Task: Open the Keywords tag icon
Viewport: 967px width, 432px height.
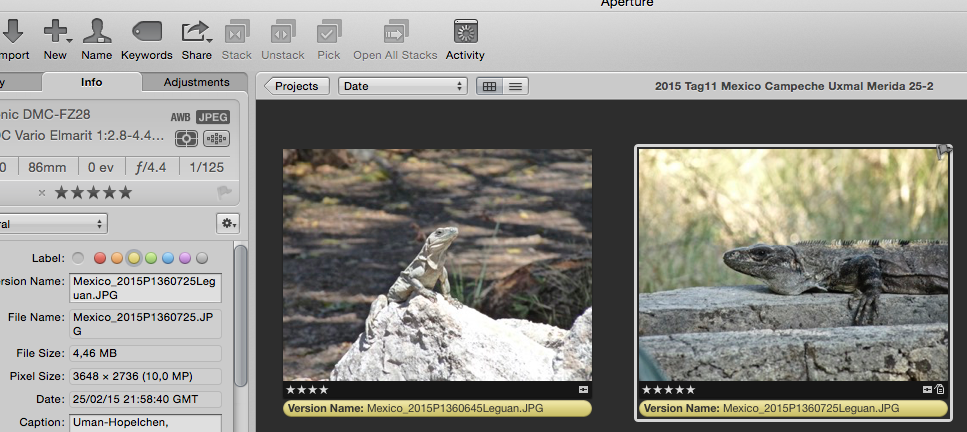Action: click(x=147, y=31)
